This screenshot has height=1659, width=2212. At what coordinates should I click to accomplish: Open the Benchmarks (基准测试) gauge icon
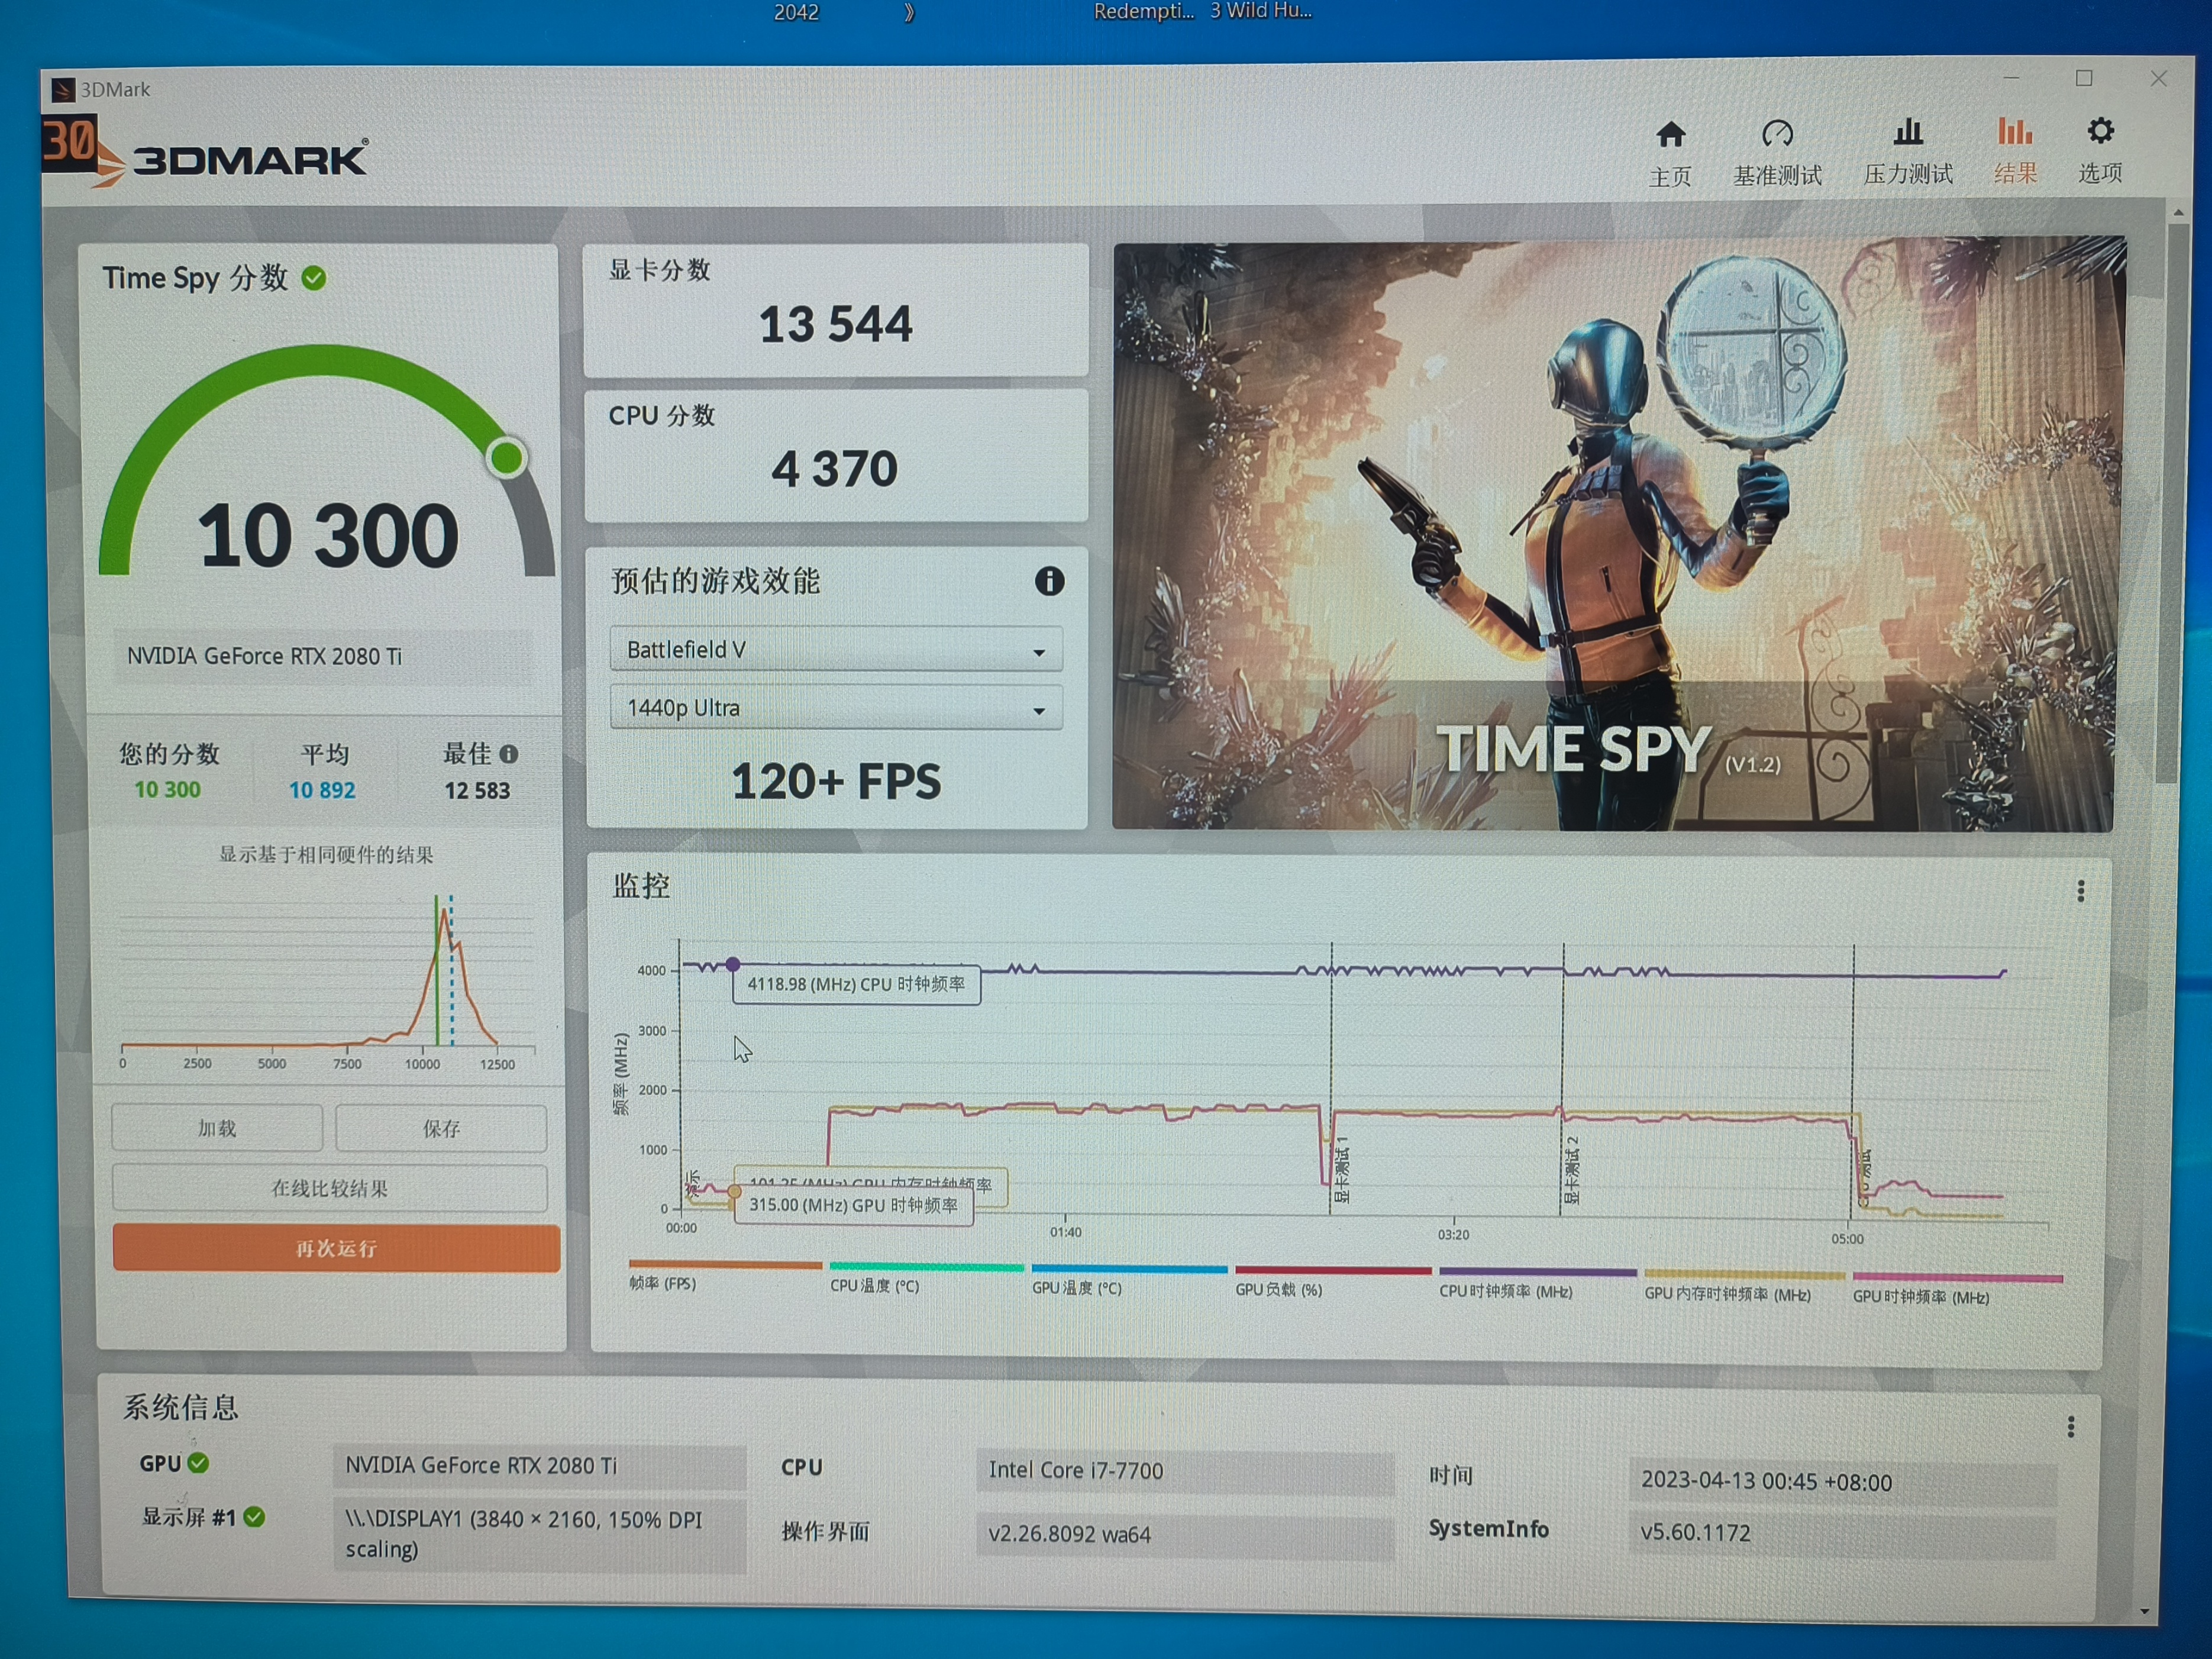coord(1777,134)
